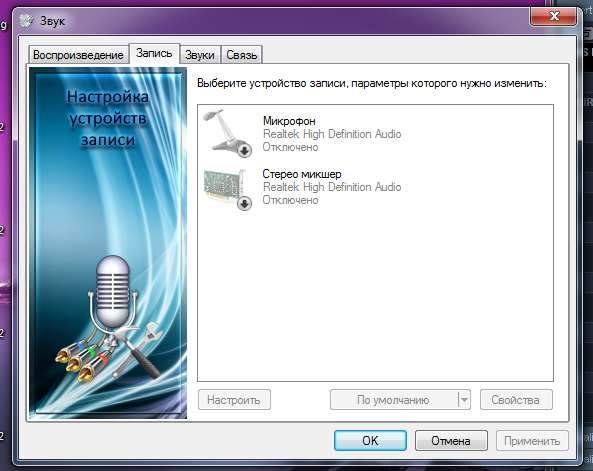Click the speaker icon in the Звук title bar

click(x=26, y=20)
